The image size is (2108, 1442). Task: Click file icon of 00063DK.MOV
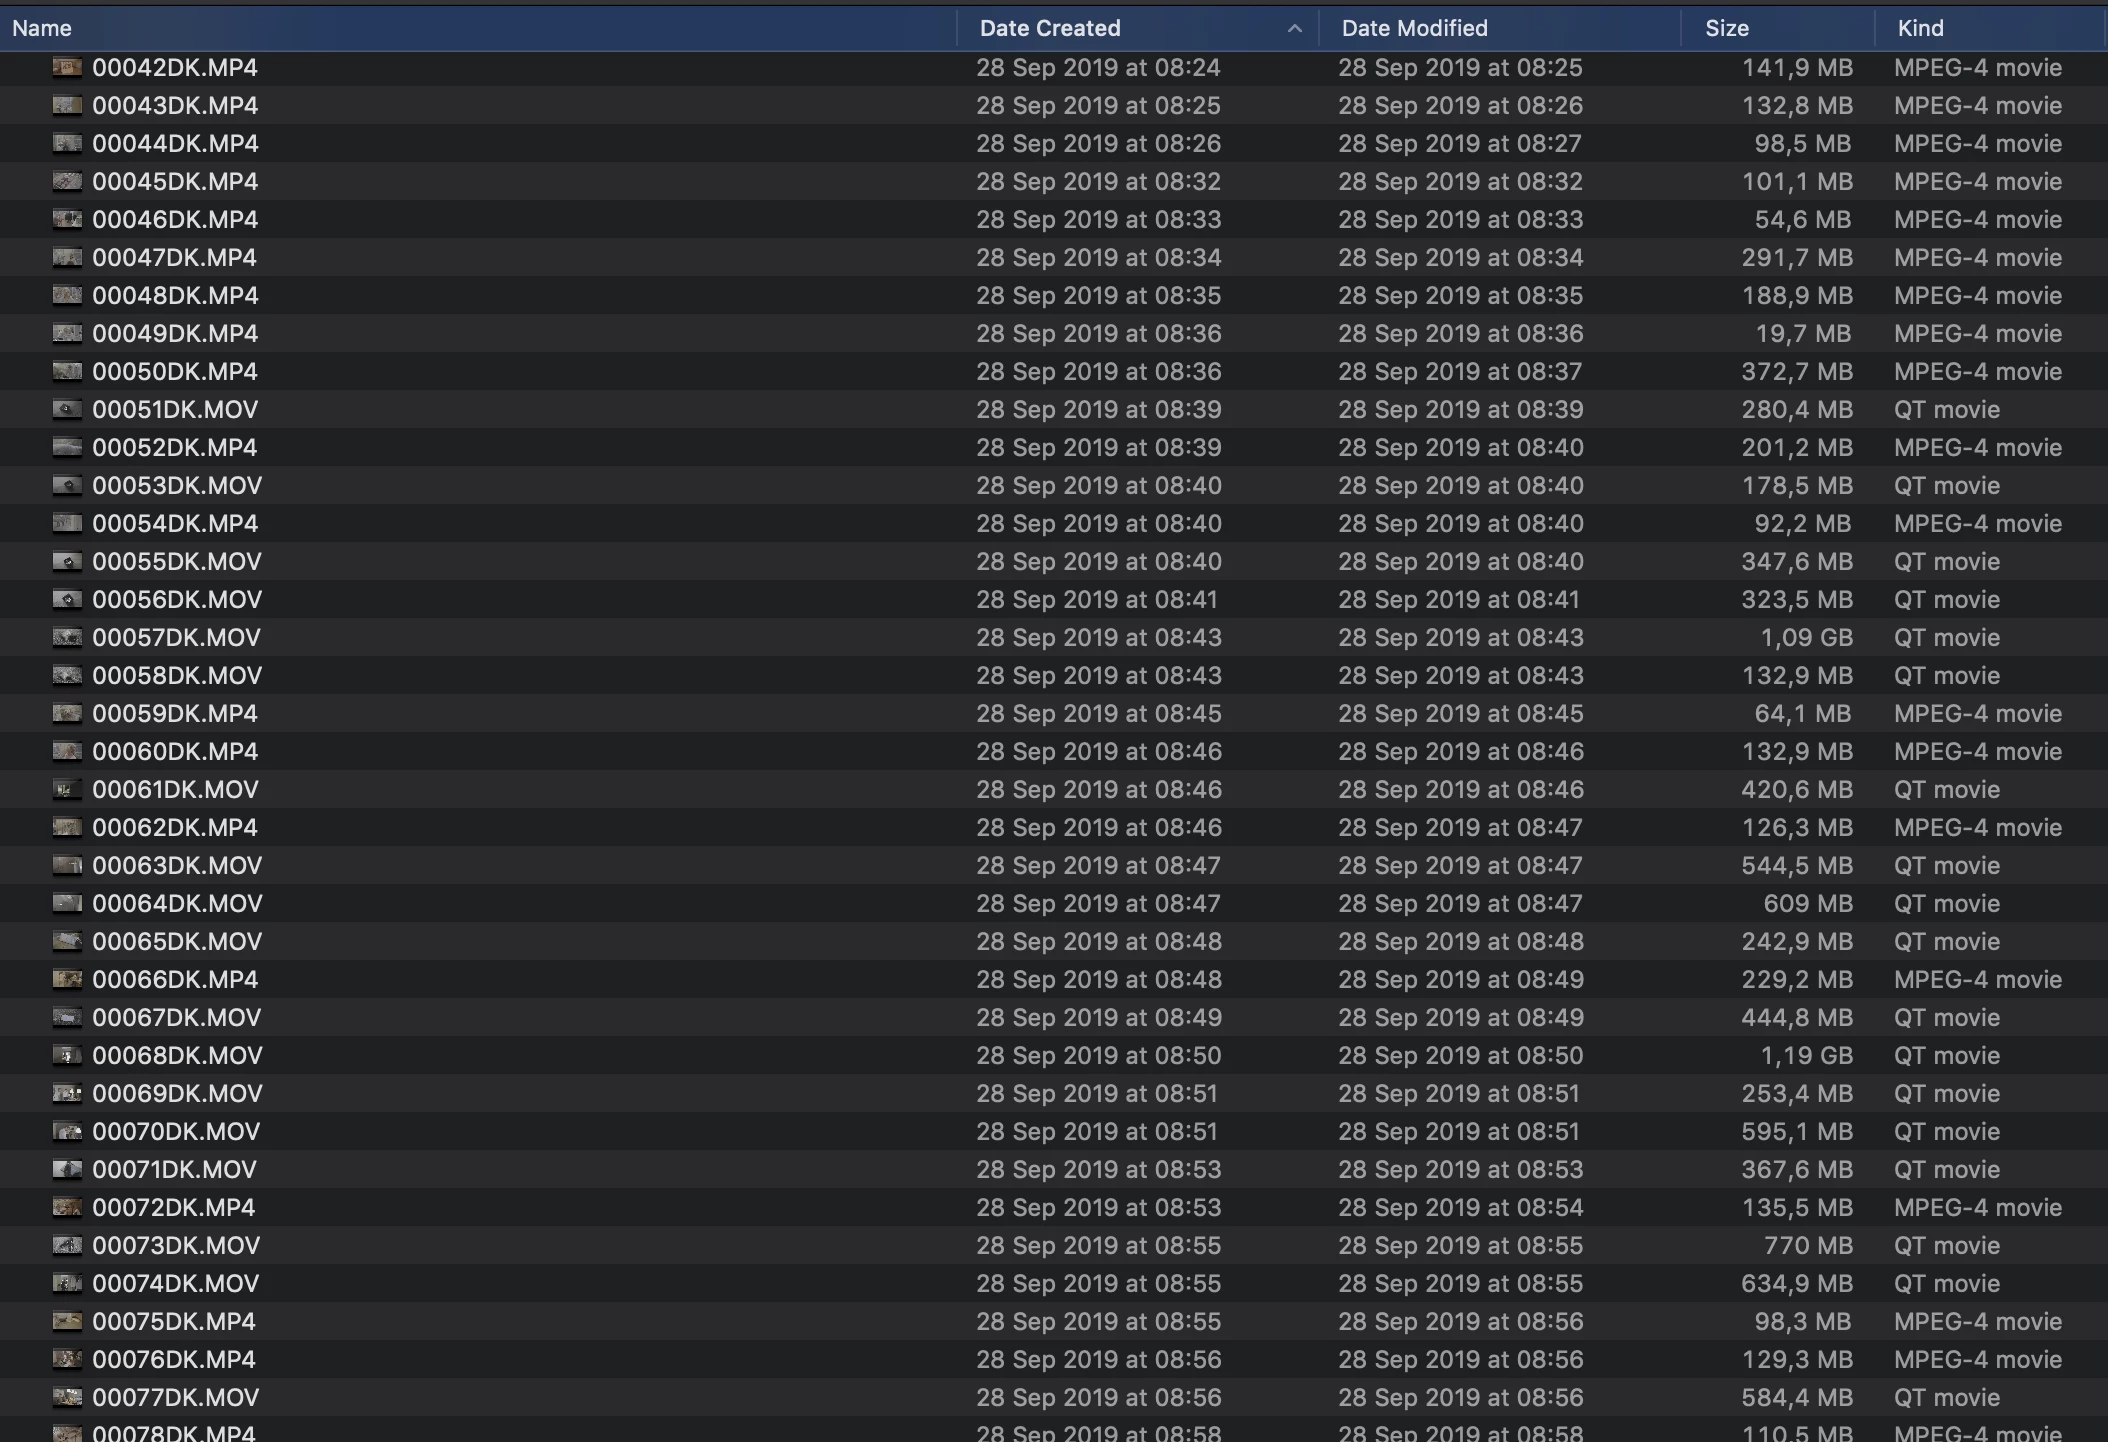pyautogui.click(x=67, y=865)
